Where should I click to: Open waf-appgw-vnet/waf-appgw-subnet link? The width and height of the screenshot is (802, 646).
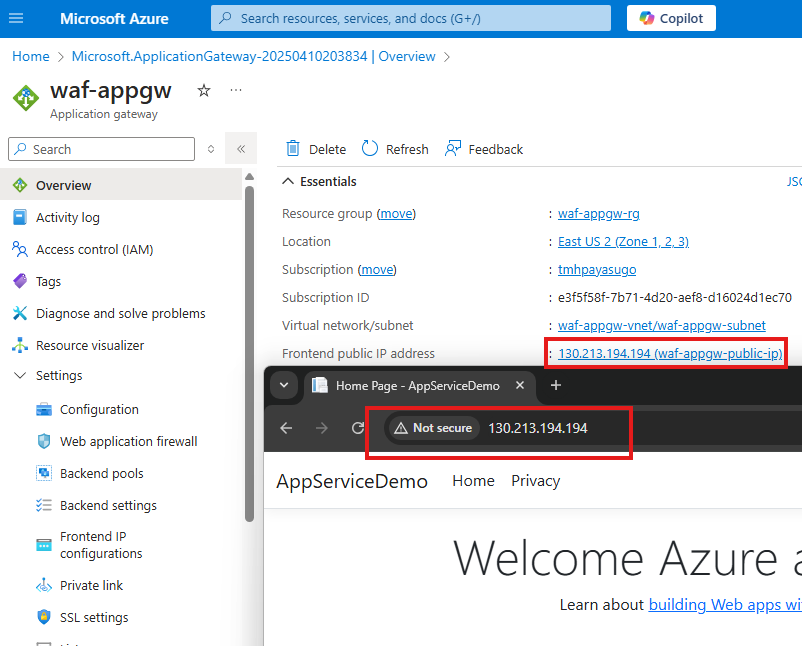661,325
